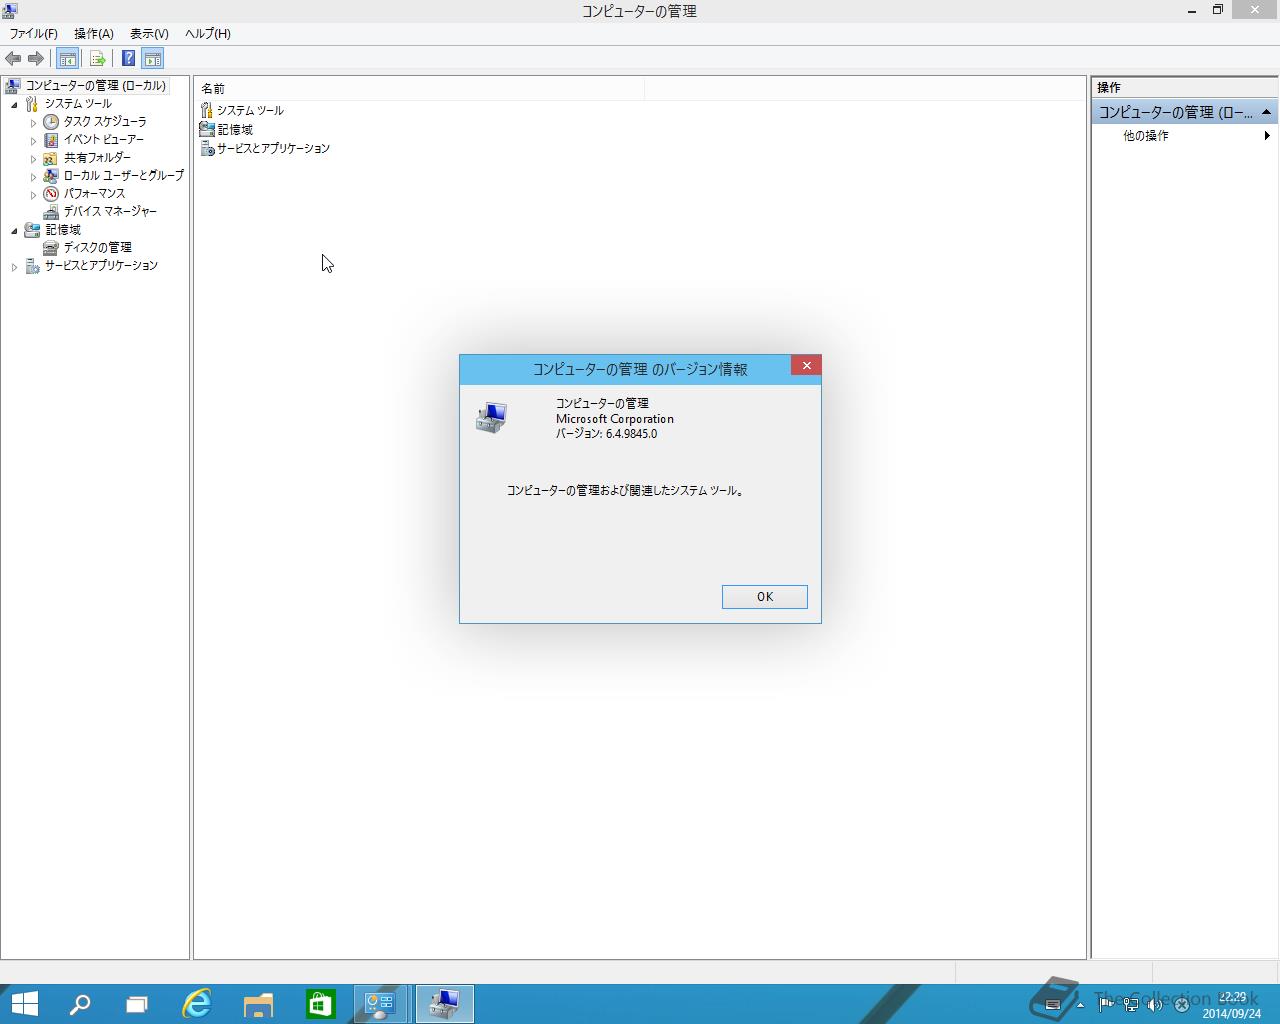Open the touch keyboard tray icon
The image size is (1280, 1024).
pyautogui.click(x=1053, y=1005)
